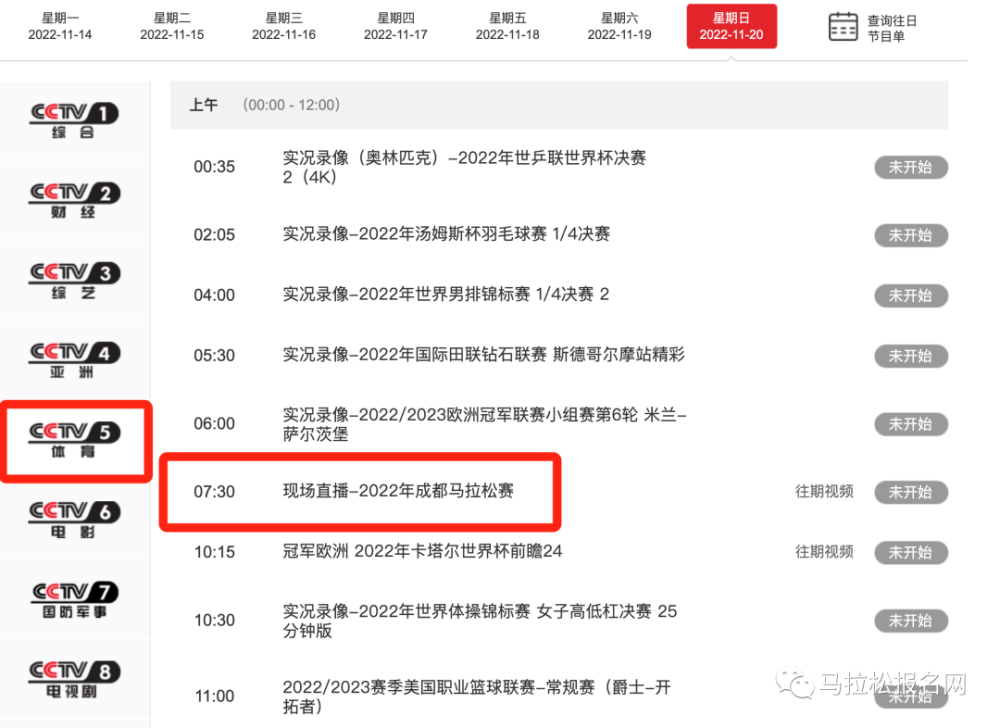Click 未开始 button for 05:30 program
The width and height of the screenshot is (1000, 728).
(x=911, y=356)
